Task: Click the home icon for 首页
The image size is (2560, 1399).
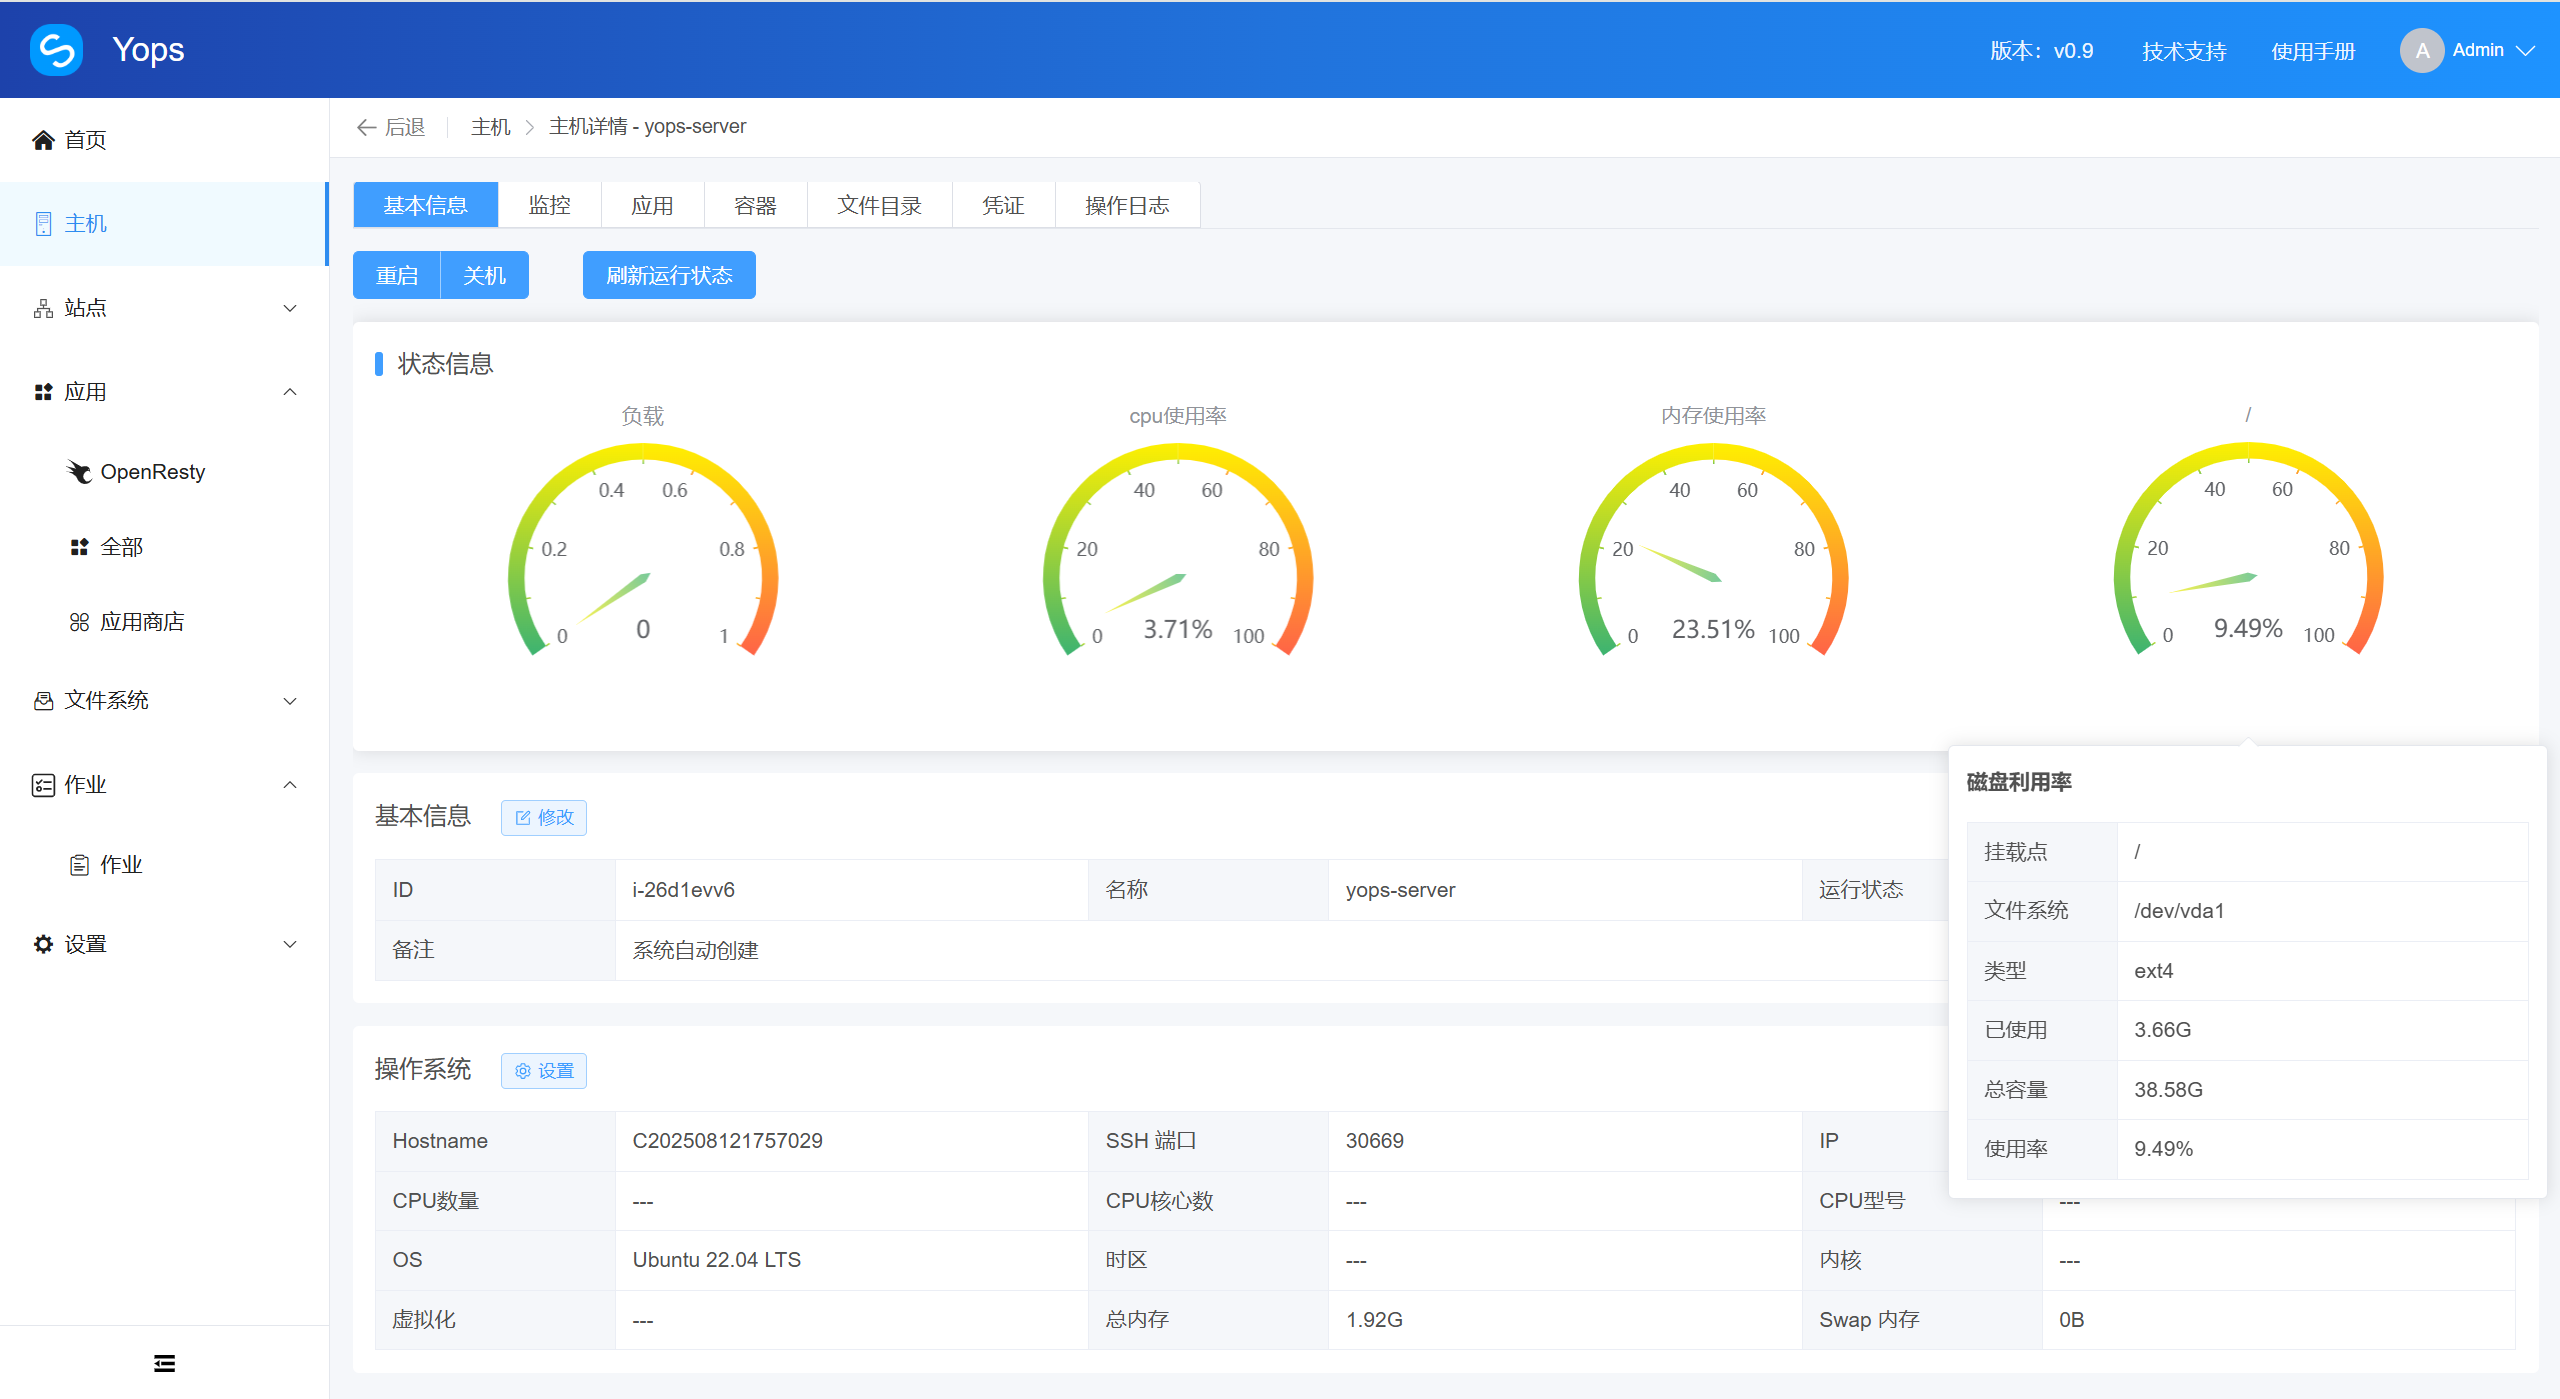Action: [x=43, y=140]
